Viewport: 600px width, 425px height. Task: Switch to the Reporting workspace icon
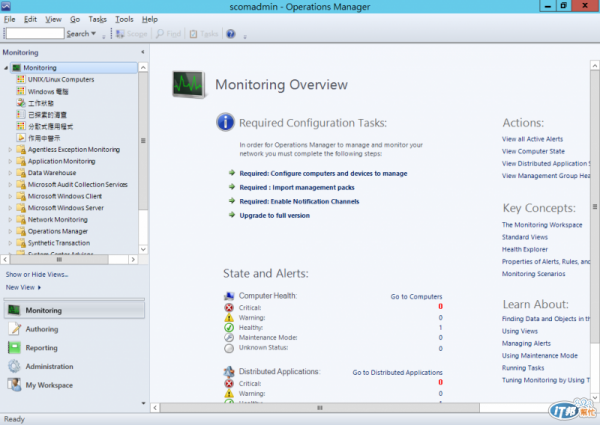(14, 348)
